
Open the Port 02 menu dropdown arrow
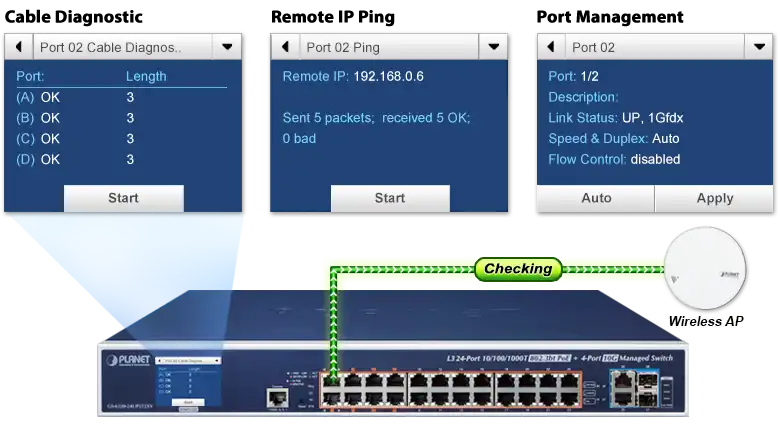tap(759, 47)
